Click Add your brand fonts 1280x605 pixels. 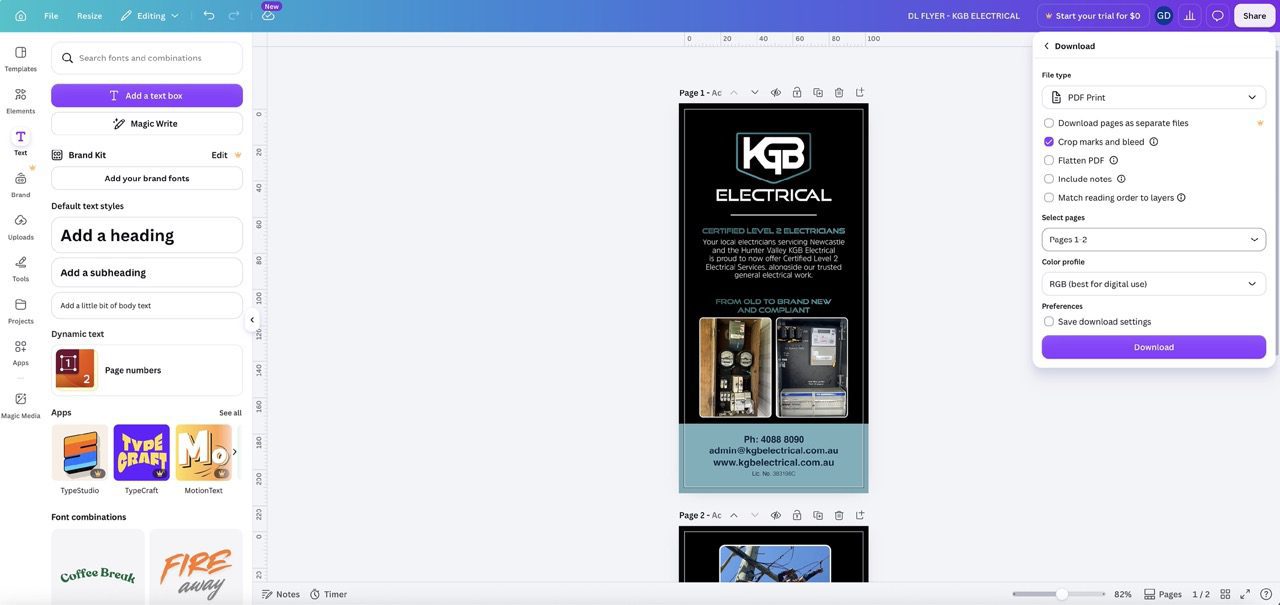(x=147, y=179)
